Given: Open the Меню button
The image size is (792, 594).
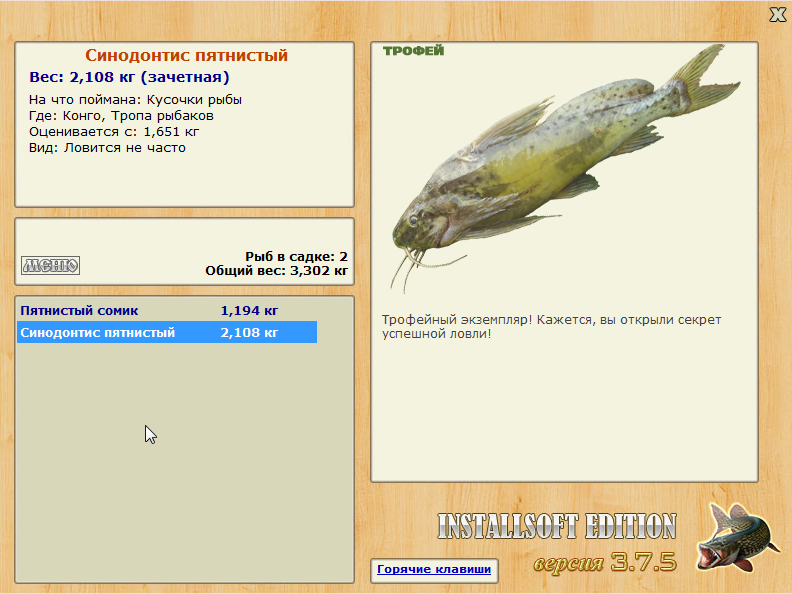Looking at the screenshot, I should point(50,265).
